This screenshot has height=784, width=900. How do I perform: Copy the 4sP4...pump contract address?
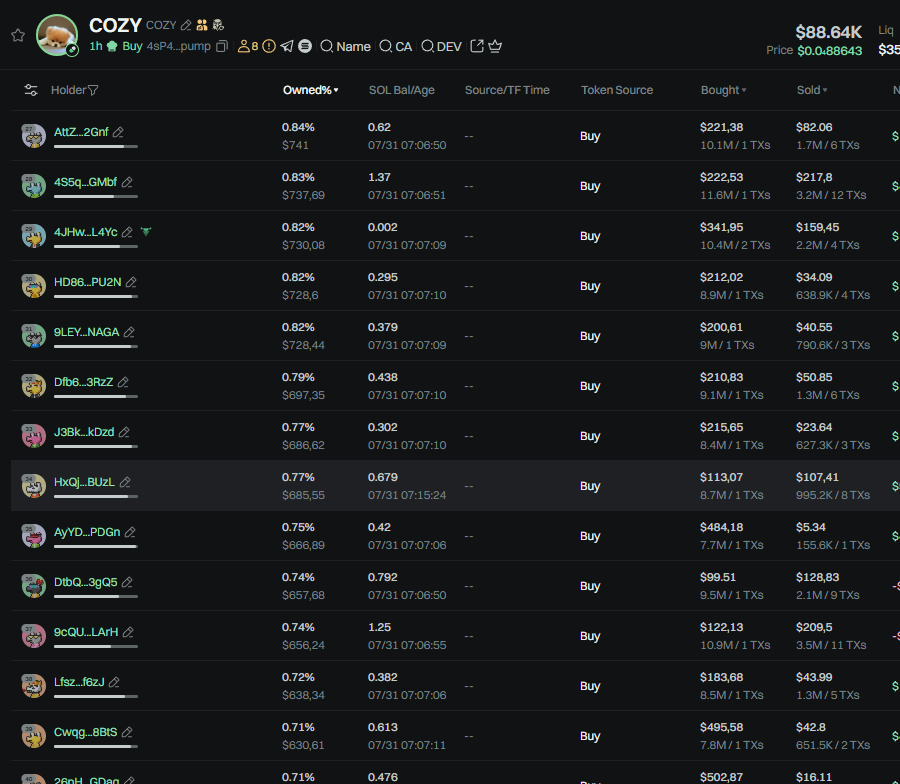pos(222,46)
